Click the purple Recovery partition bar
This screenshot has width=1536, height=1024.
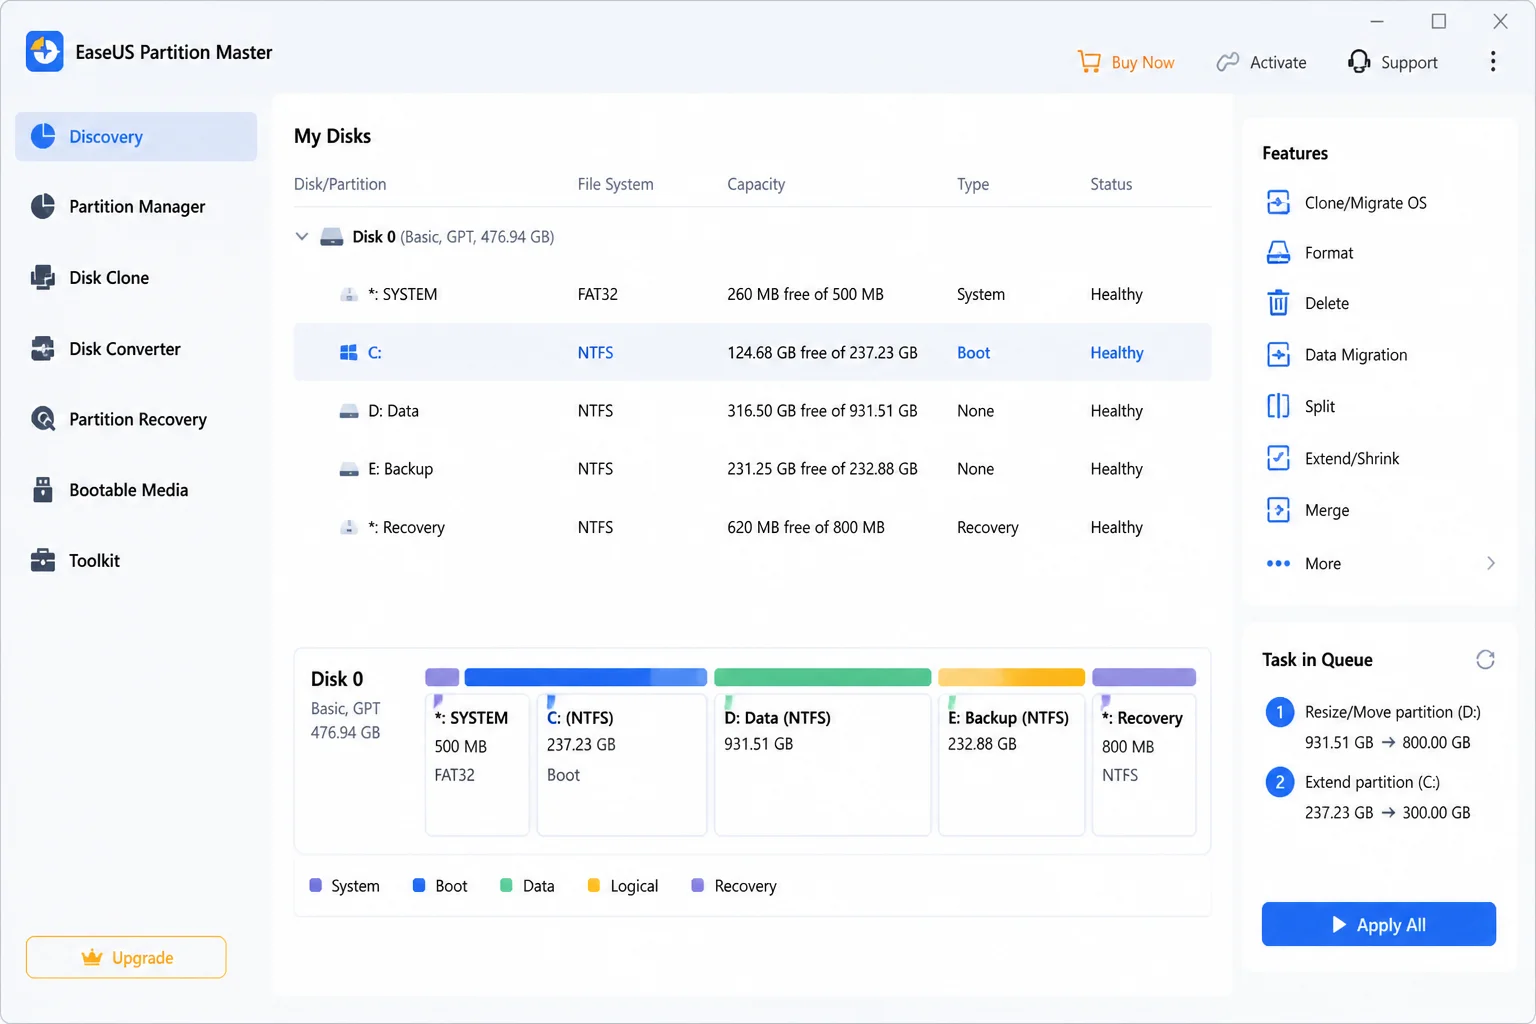1144,677
